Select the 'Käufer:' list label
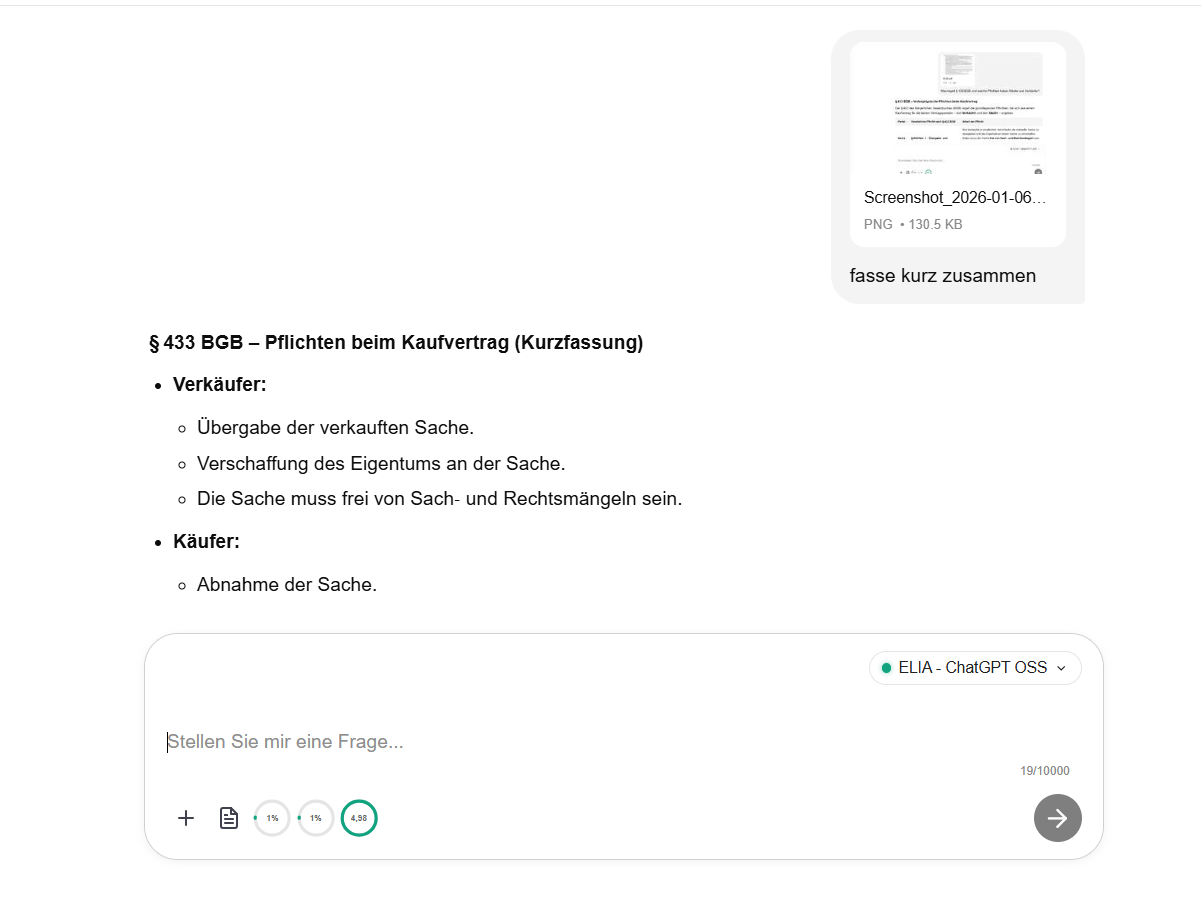The height and width of the screenshot is (901, 1201). pos(206,541)
